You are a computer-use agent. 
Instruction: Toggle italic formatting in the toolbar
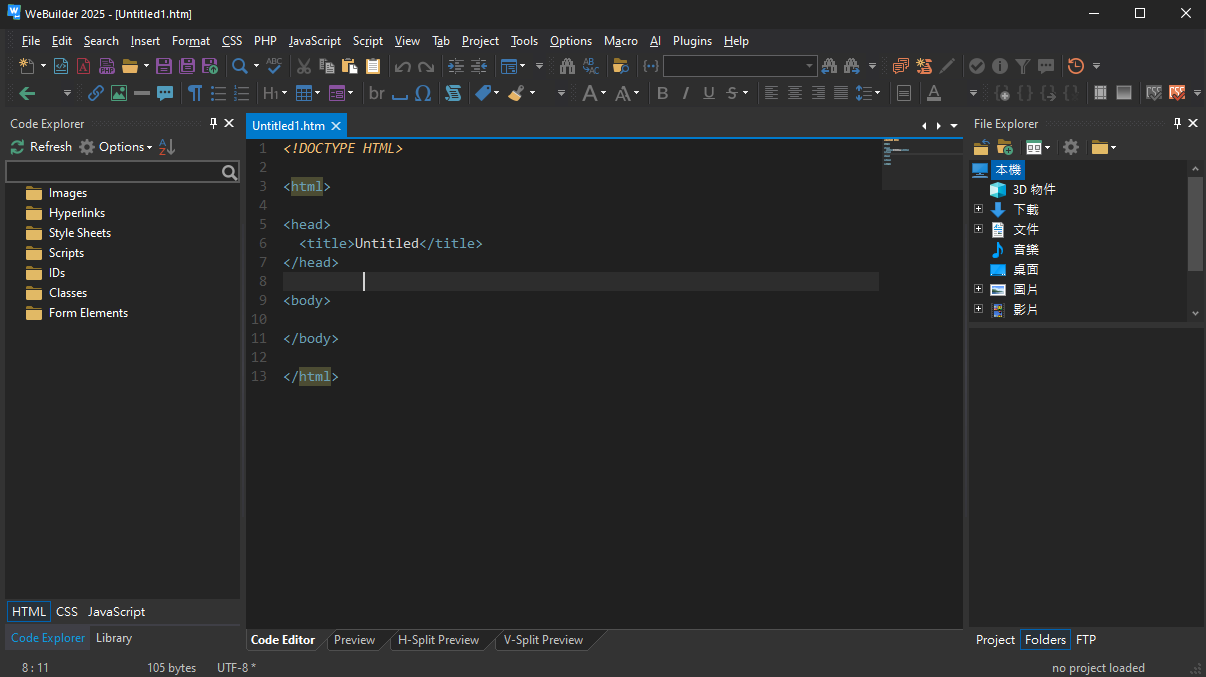tap(686, 93)
